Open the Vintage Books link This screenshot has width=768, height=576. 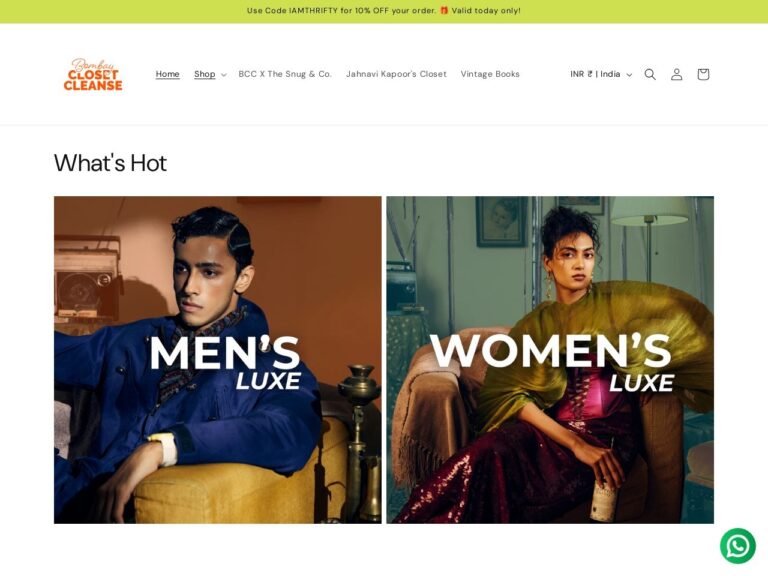pos(490,74)
